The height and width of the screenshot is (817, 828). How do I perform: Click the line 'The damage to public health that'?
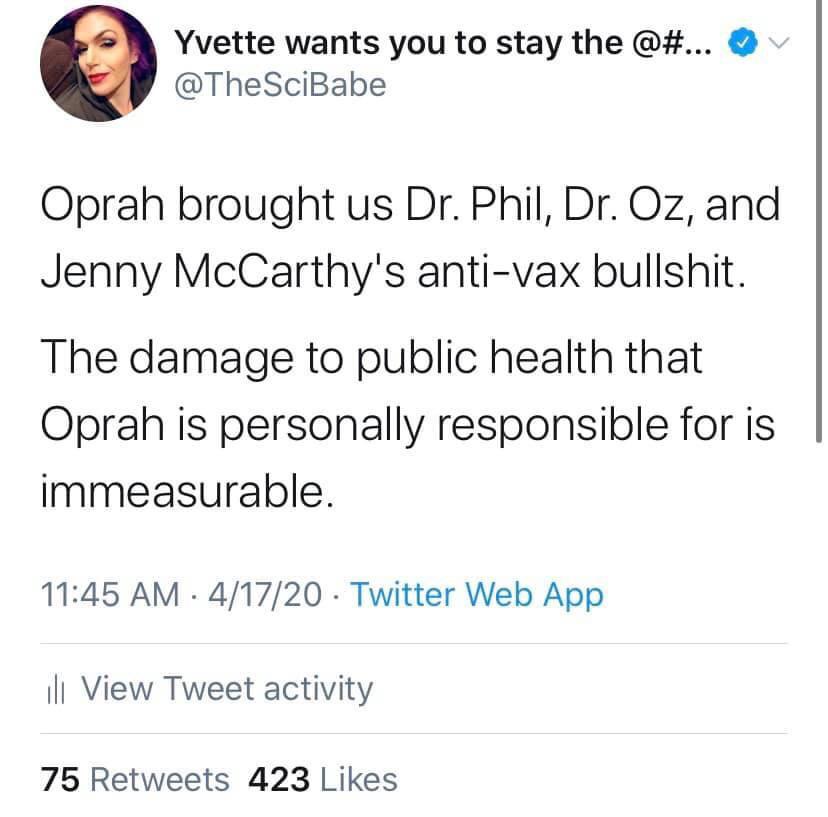point(371,359)
